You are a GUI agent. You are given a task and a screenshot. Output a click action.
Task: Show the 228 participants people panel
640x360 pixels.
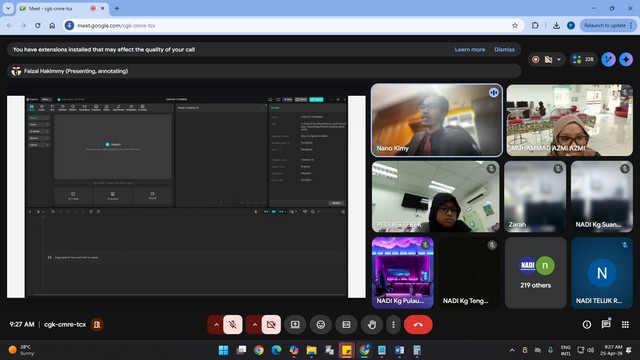[583, 60]
